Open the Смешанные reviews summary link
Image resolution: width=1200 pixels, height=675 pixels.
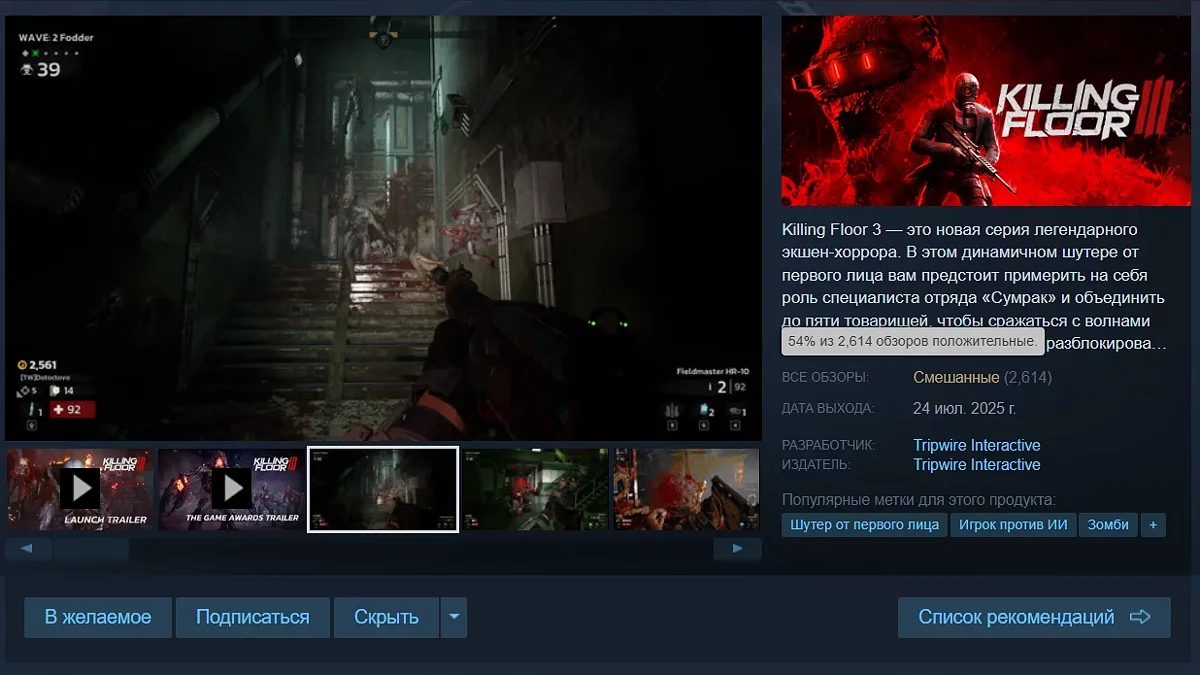pyautogui.click(x=956, y=378)
